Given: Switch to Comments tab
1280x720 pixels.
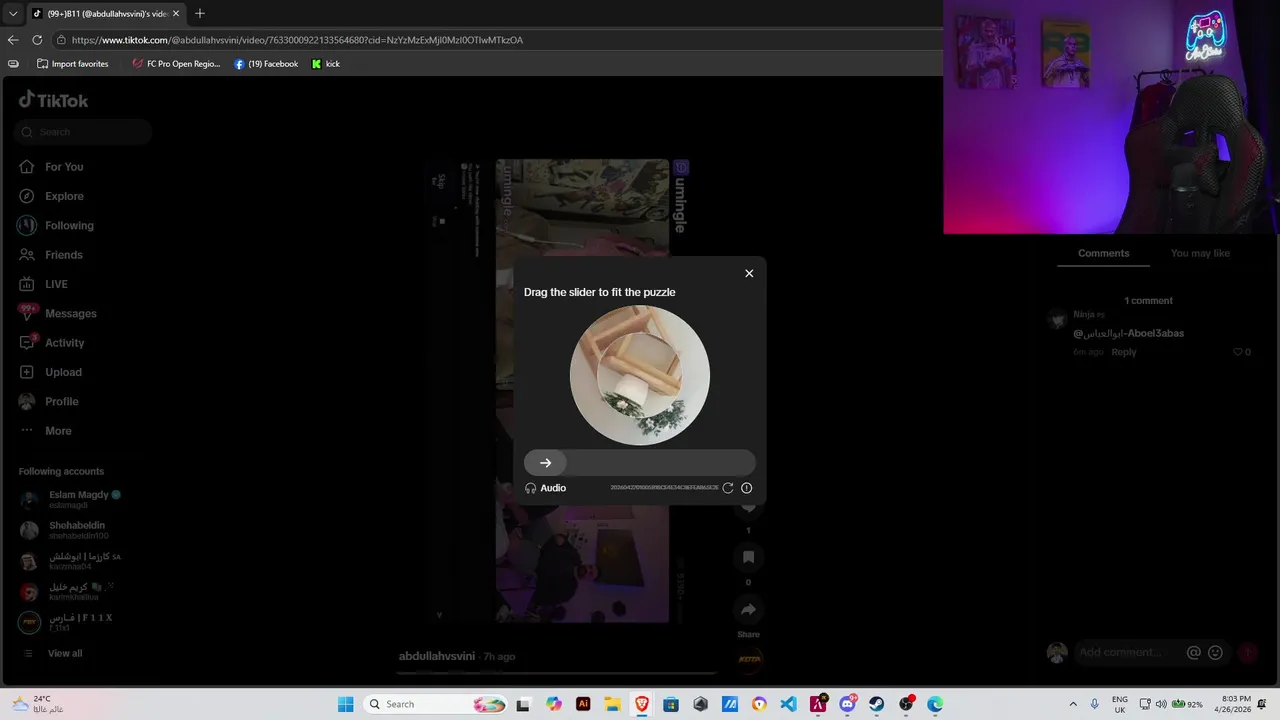Looking at the screenshot, I should tap(1104, 253).
